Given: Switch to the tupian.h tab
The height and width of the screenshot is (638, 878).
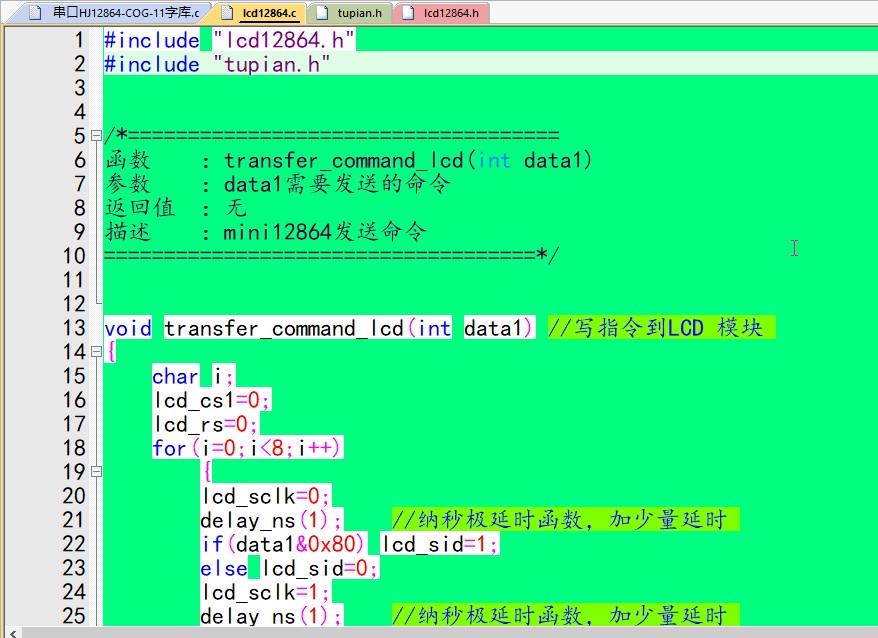Looking at the screenshot, I should coord(359,13).
